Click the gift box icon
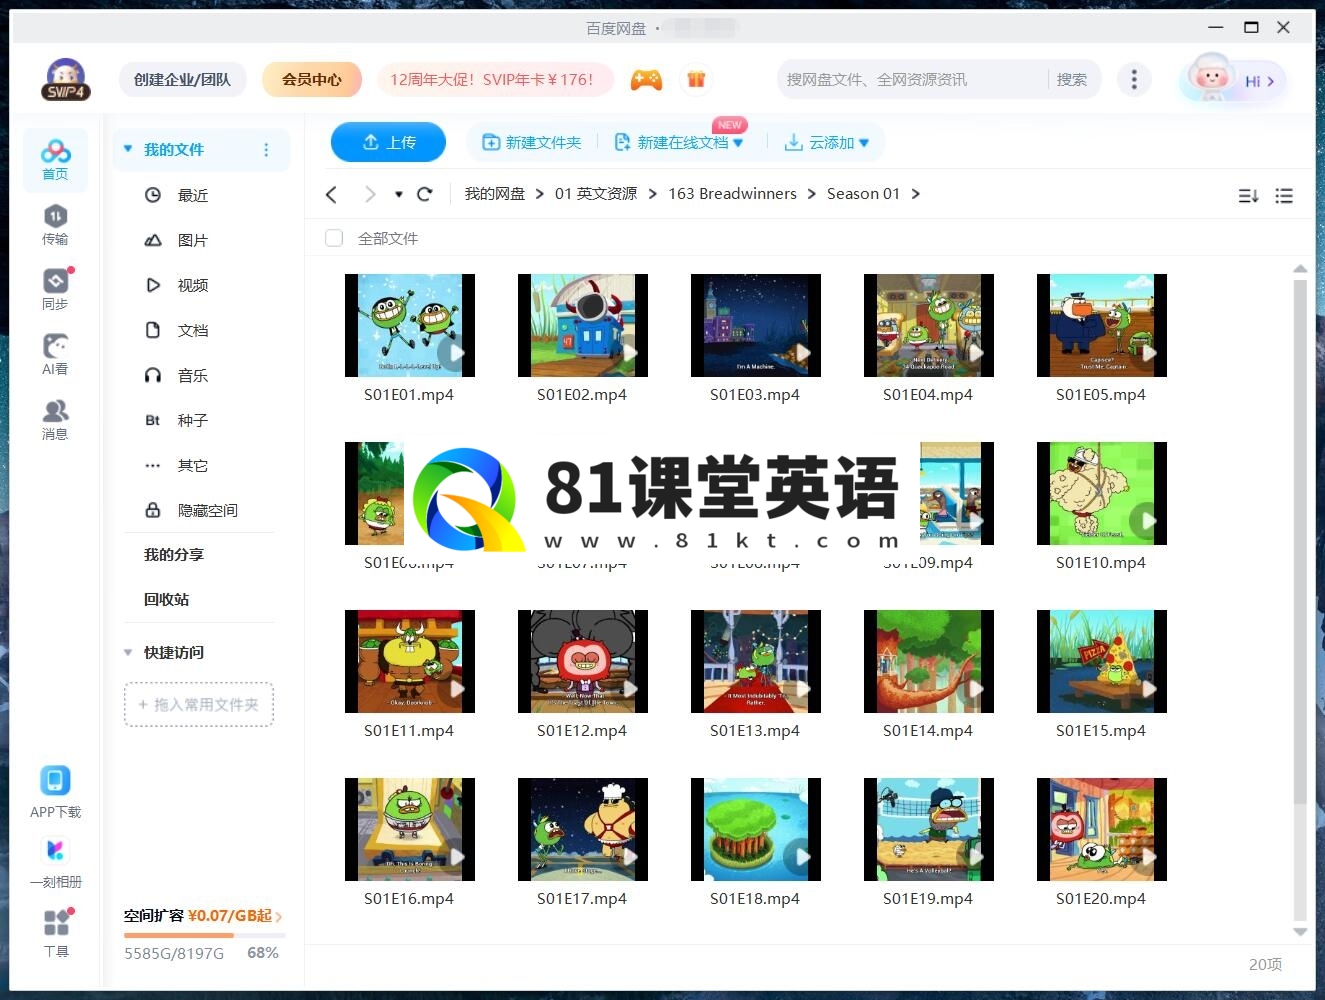 pyautogui.click(x=696, y=79)
